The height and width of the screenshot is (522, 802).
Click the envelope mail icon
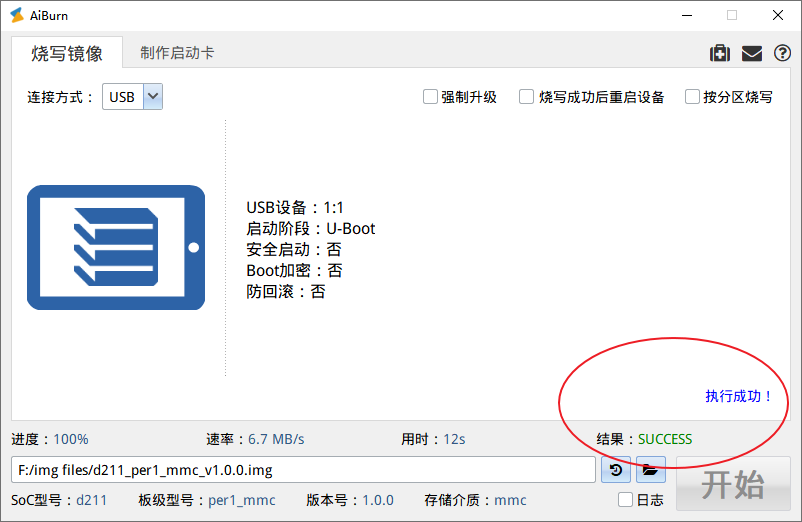click(751, 53)
